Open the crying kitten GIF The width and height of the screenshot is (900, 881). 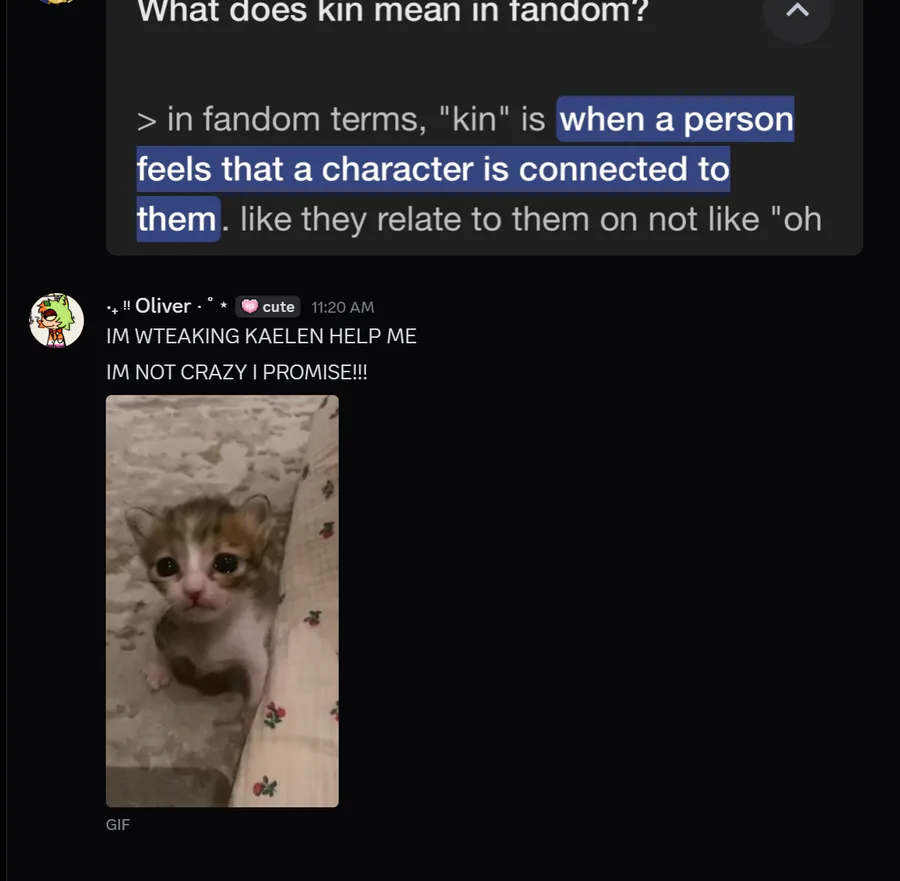point(222,600)
